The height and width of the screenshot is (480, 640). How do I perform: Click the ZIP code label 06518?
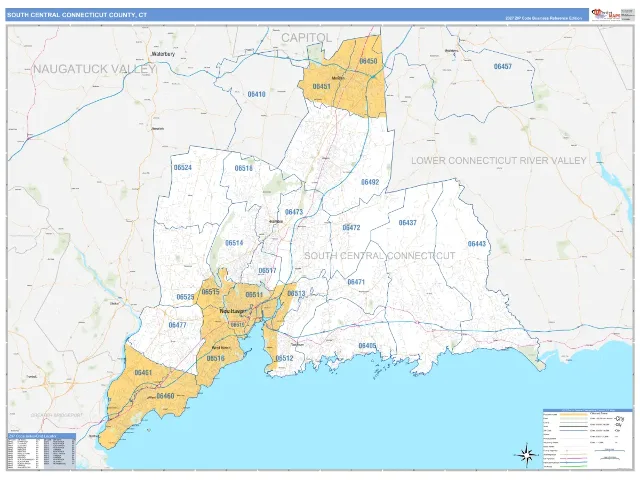pyautogui.click(x=244, y=168)
